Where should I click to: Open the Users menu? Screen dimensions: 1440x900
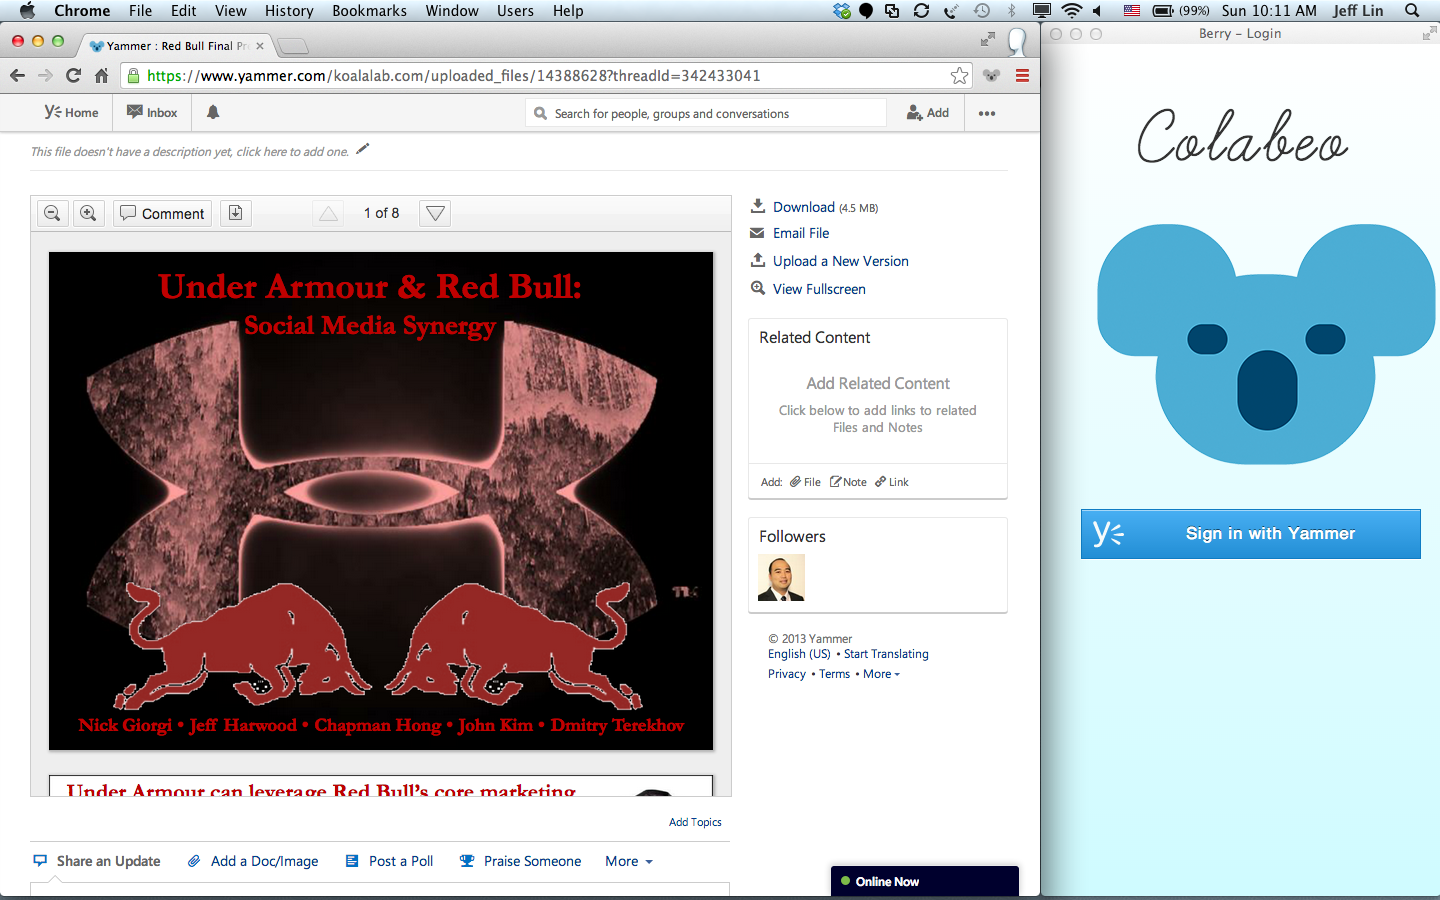coord(515,10)
